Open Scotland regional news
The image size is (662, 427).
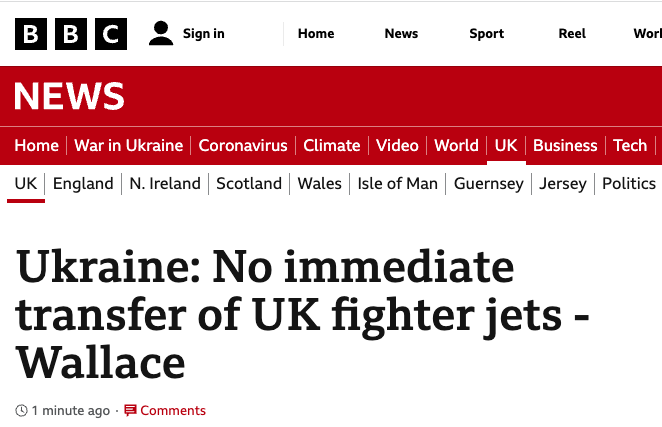coord(249,183)
